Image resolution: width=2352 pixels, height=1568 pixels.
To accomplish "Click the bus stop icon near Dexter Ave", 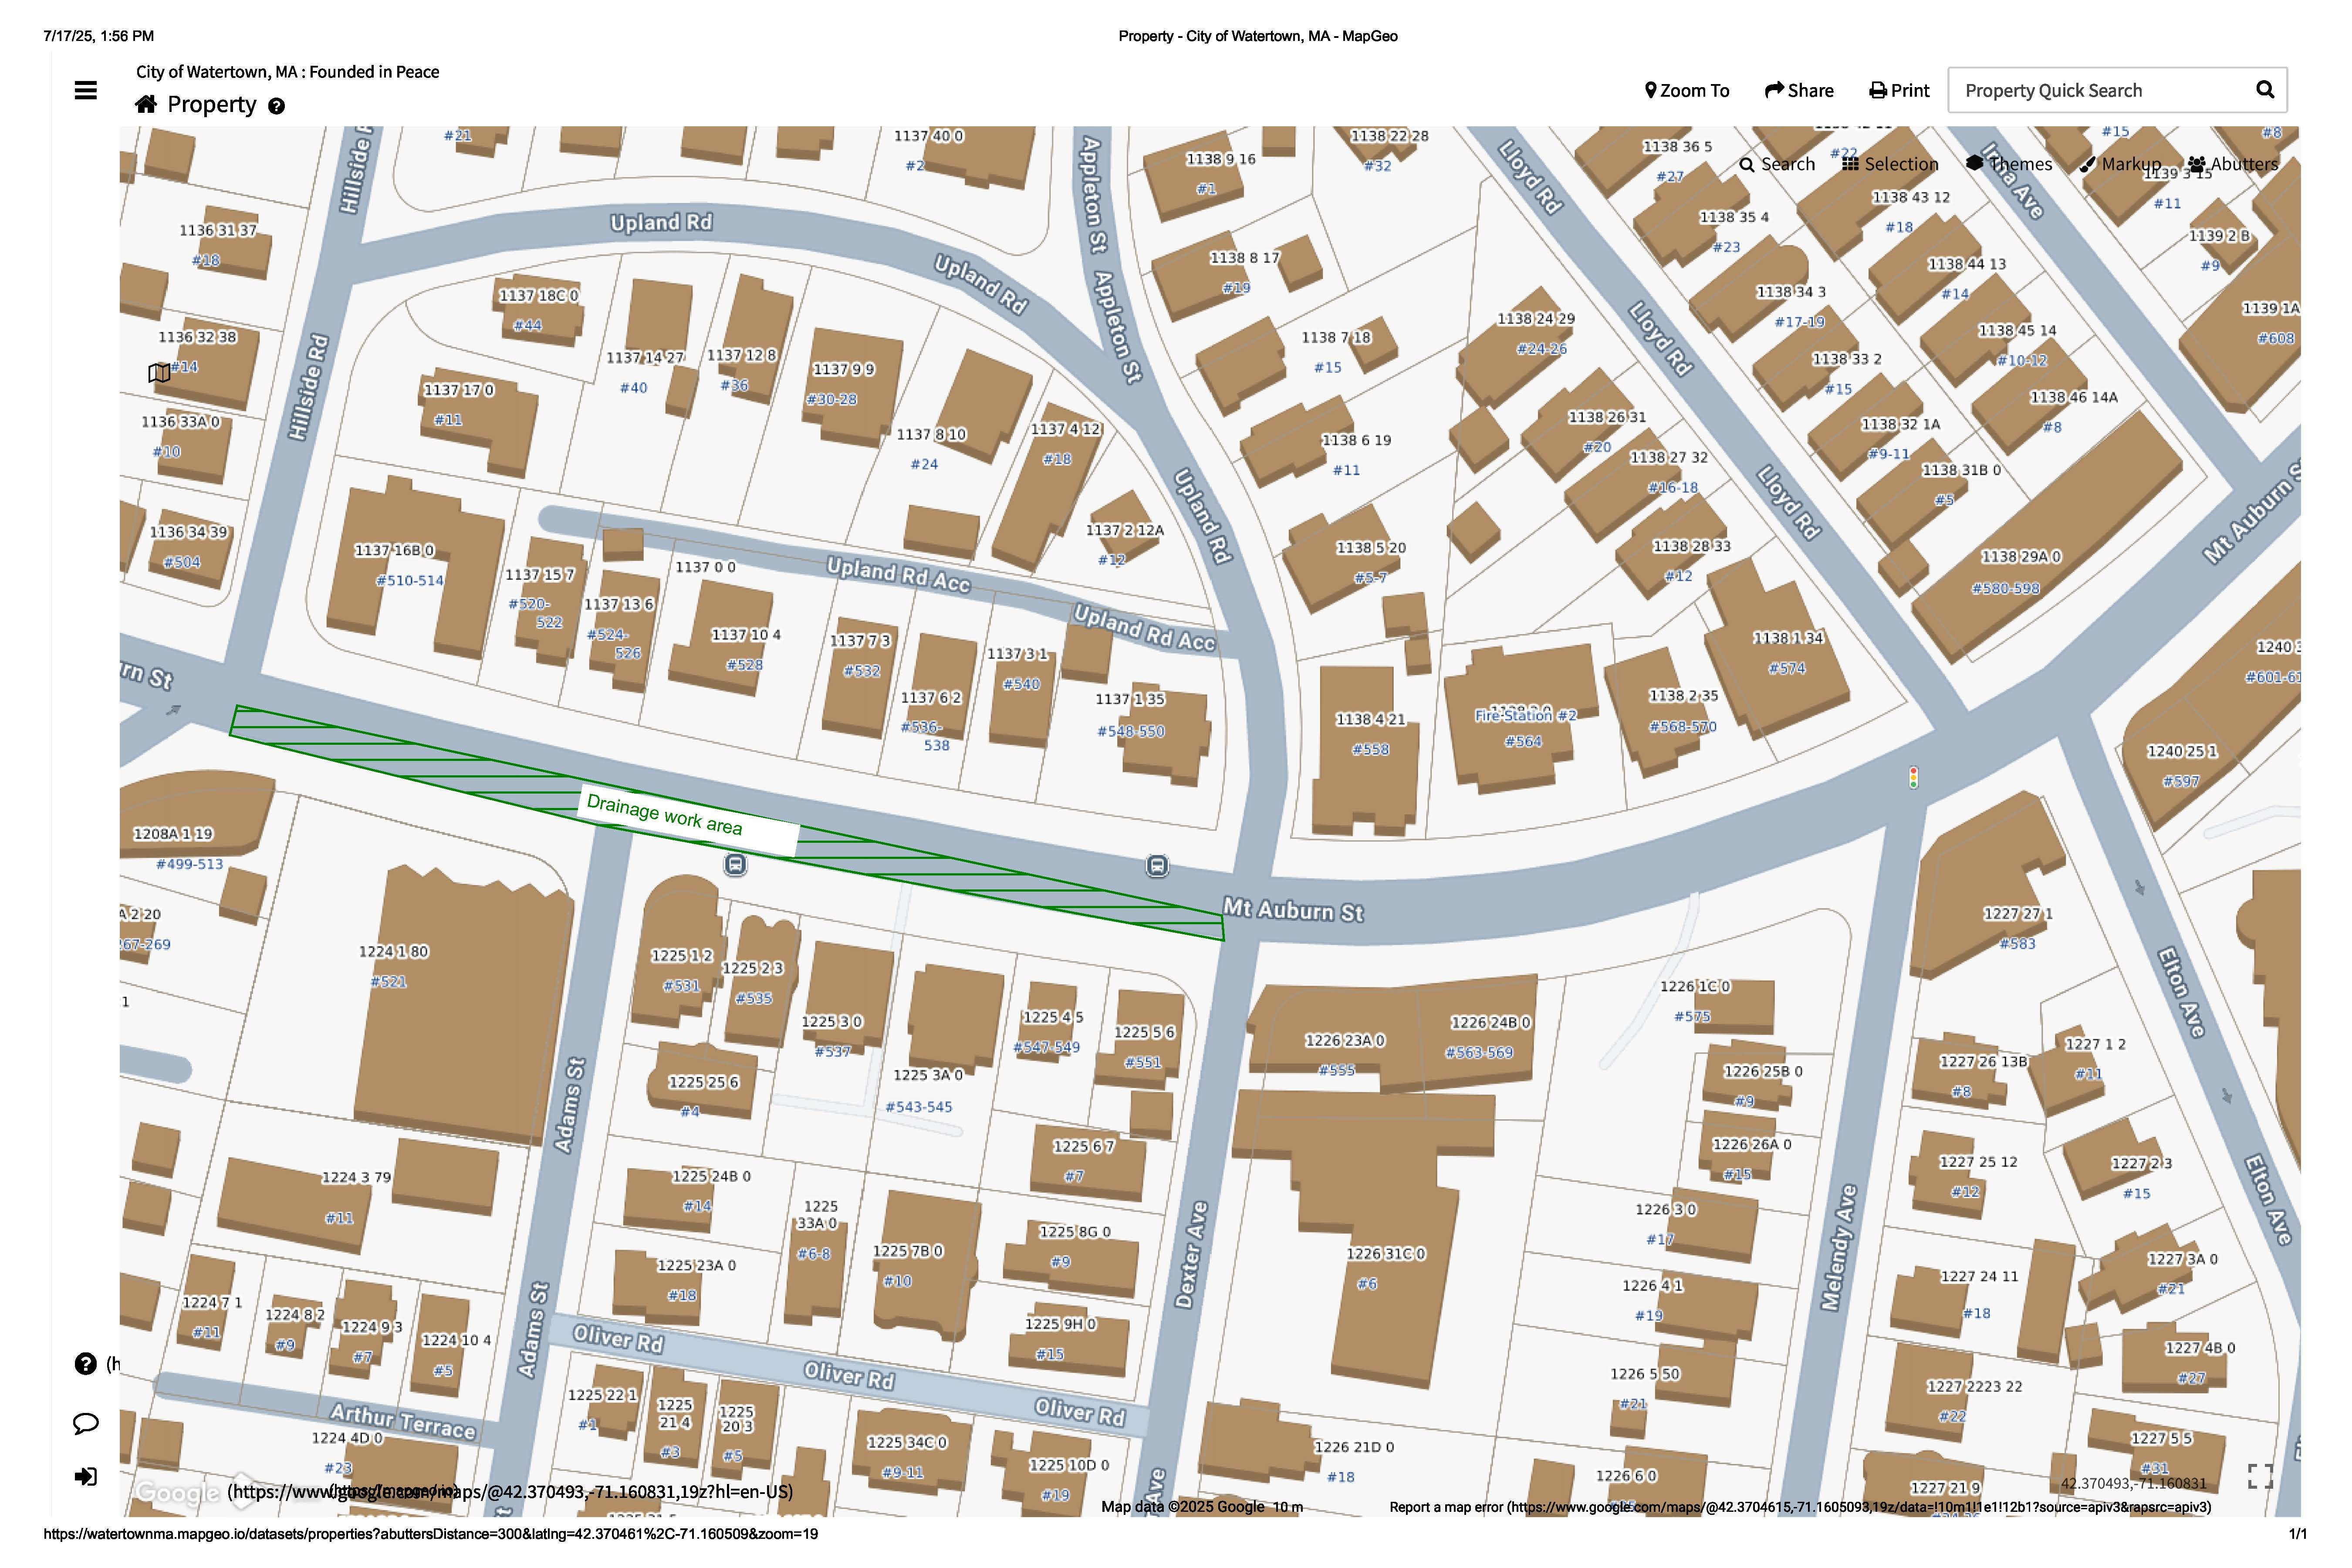I will (1157, 866).
